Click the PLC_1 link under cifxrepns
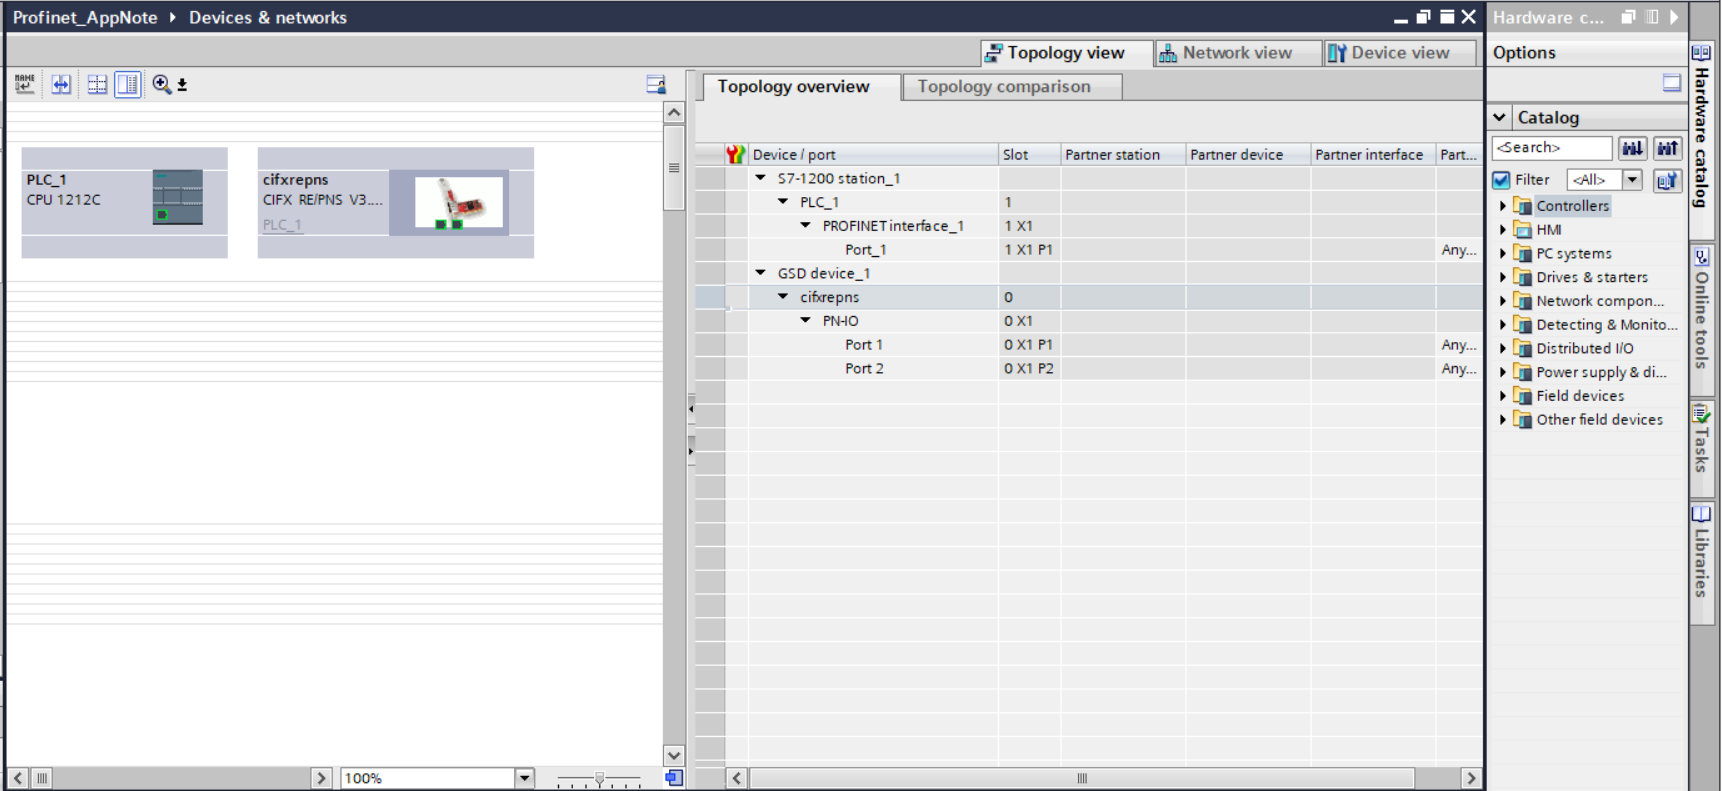Viewport: 1723px width, 791px height. pos(282,225)
